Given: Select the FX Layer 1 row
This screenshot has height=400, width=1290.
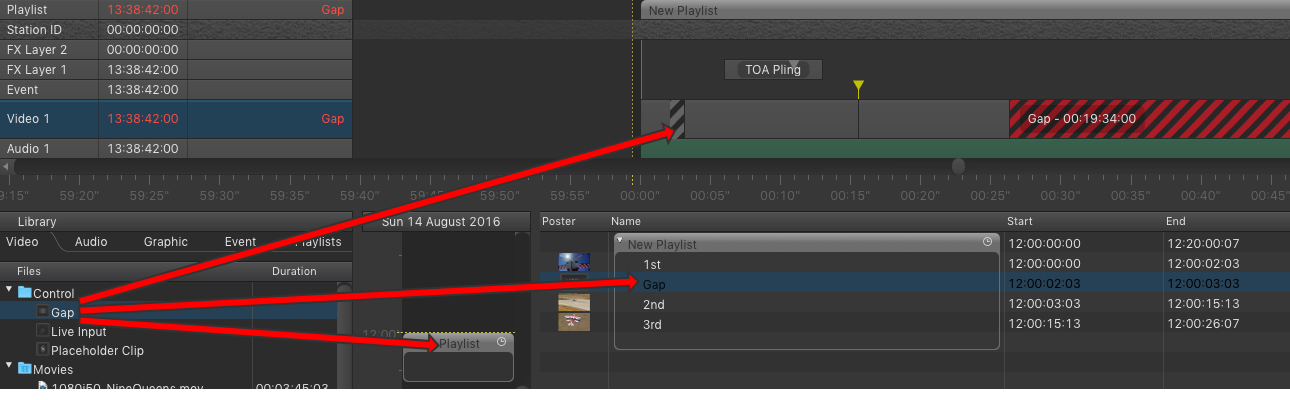Looking at the screenshot, I should 176,70.
